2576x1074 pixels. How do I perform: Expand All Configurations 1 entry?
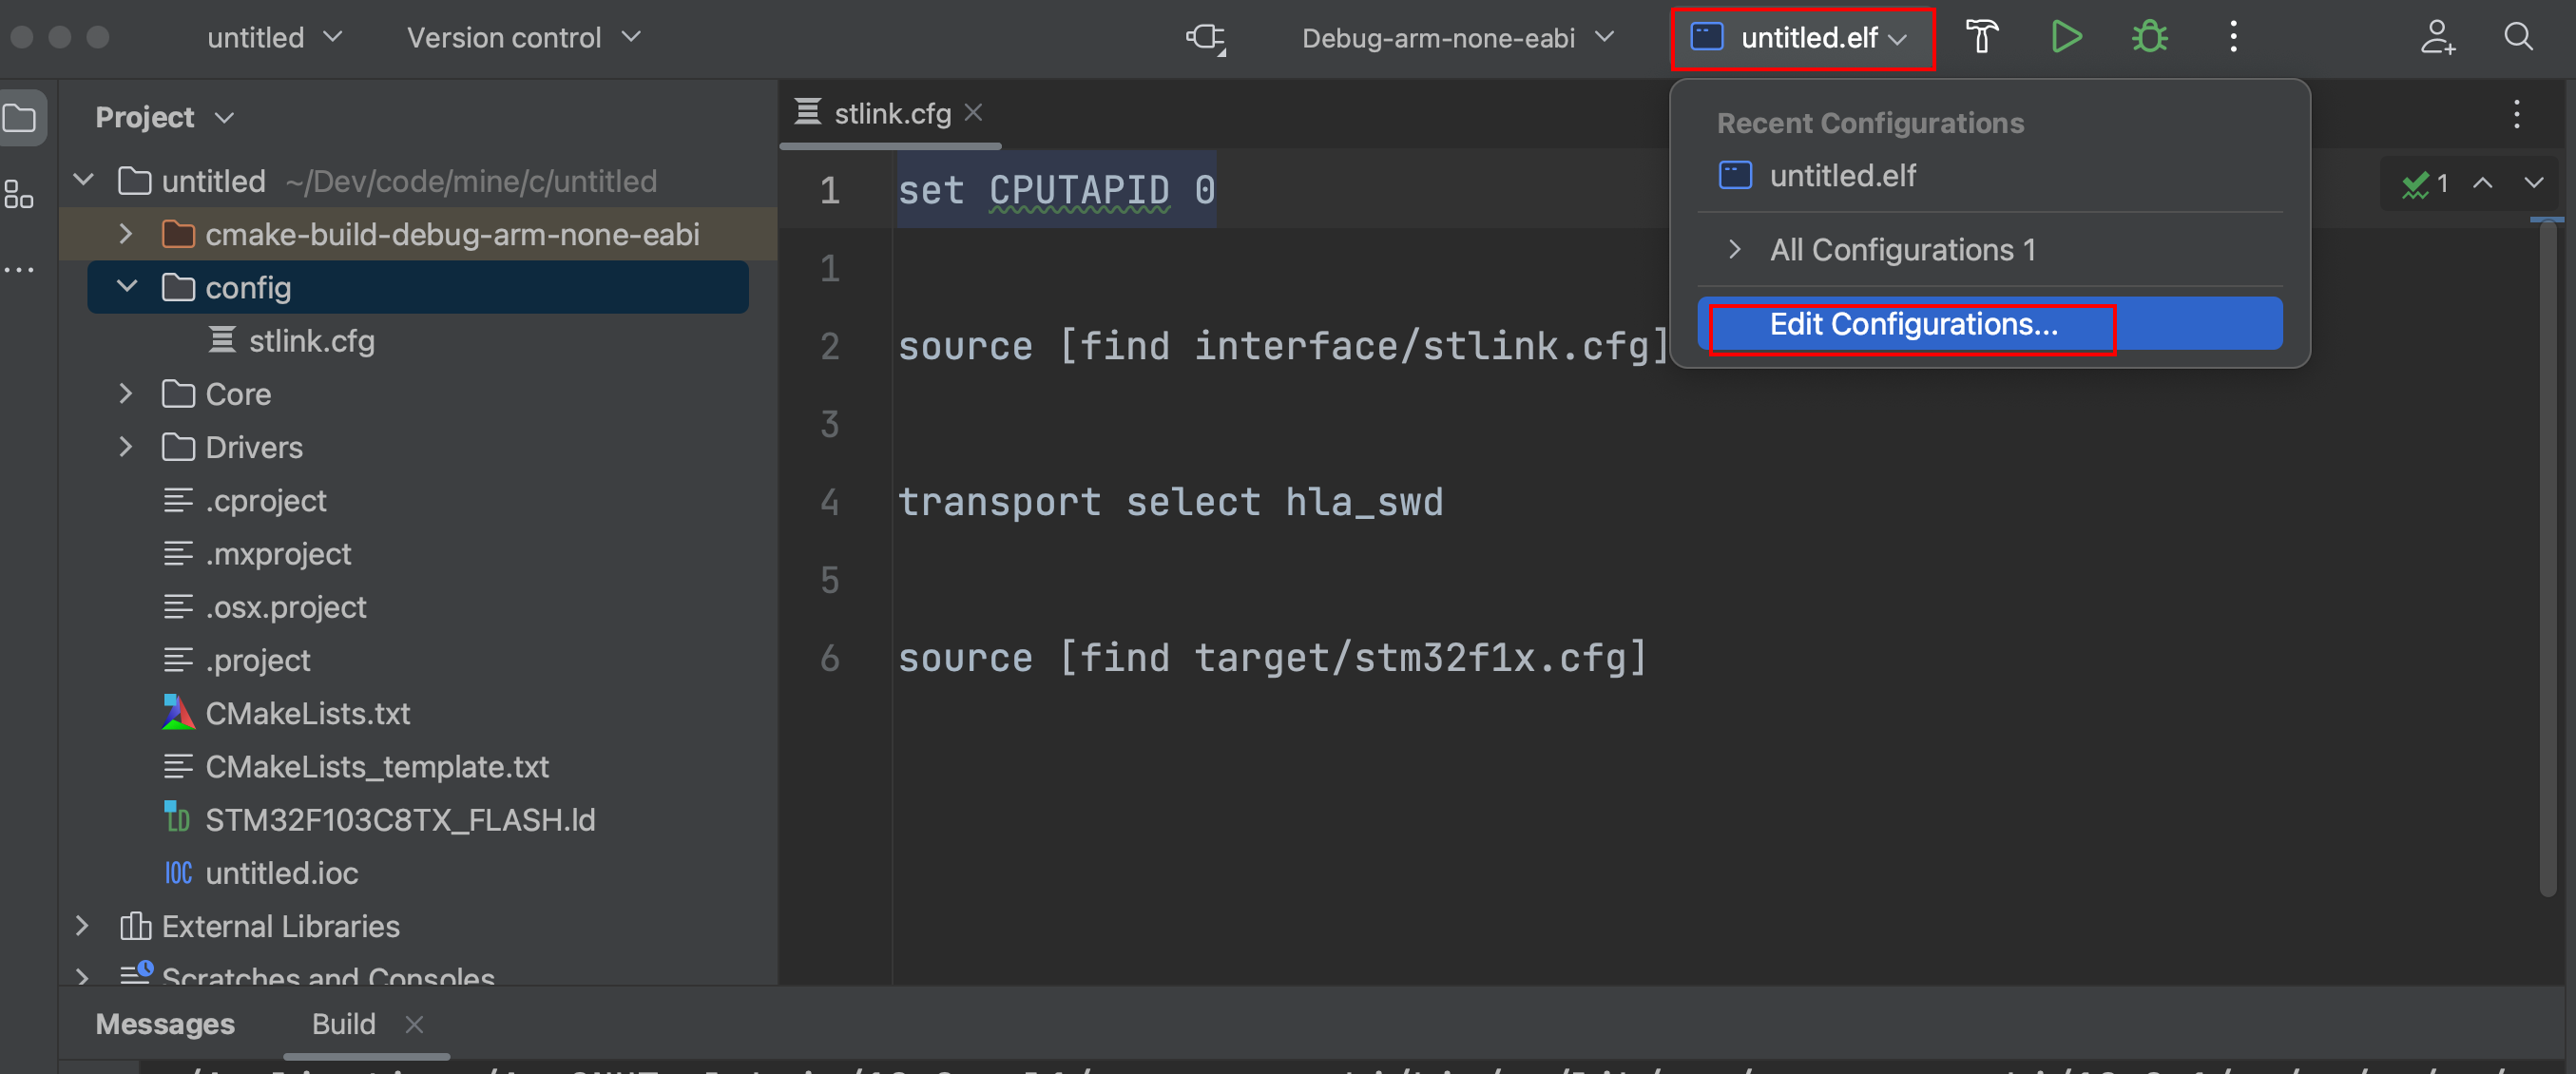(x=1901, y=250)
